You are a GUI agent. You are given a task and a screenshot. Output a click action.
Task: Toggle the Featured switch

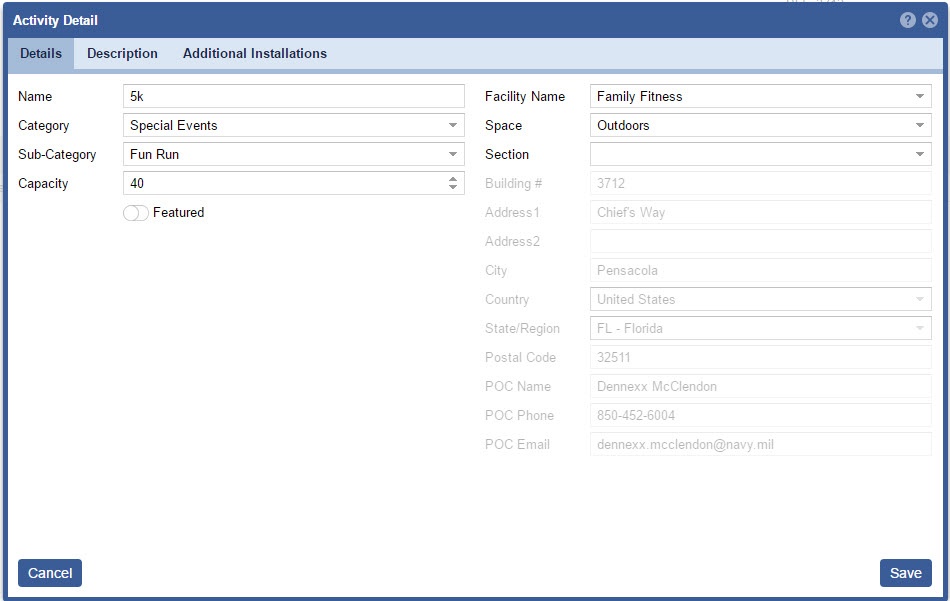pyautogui.click(x=136, y=213)
